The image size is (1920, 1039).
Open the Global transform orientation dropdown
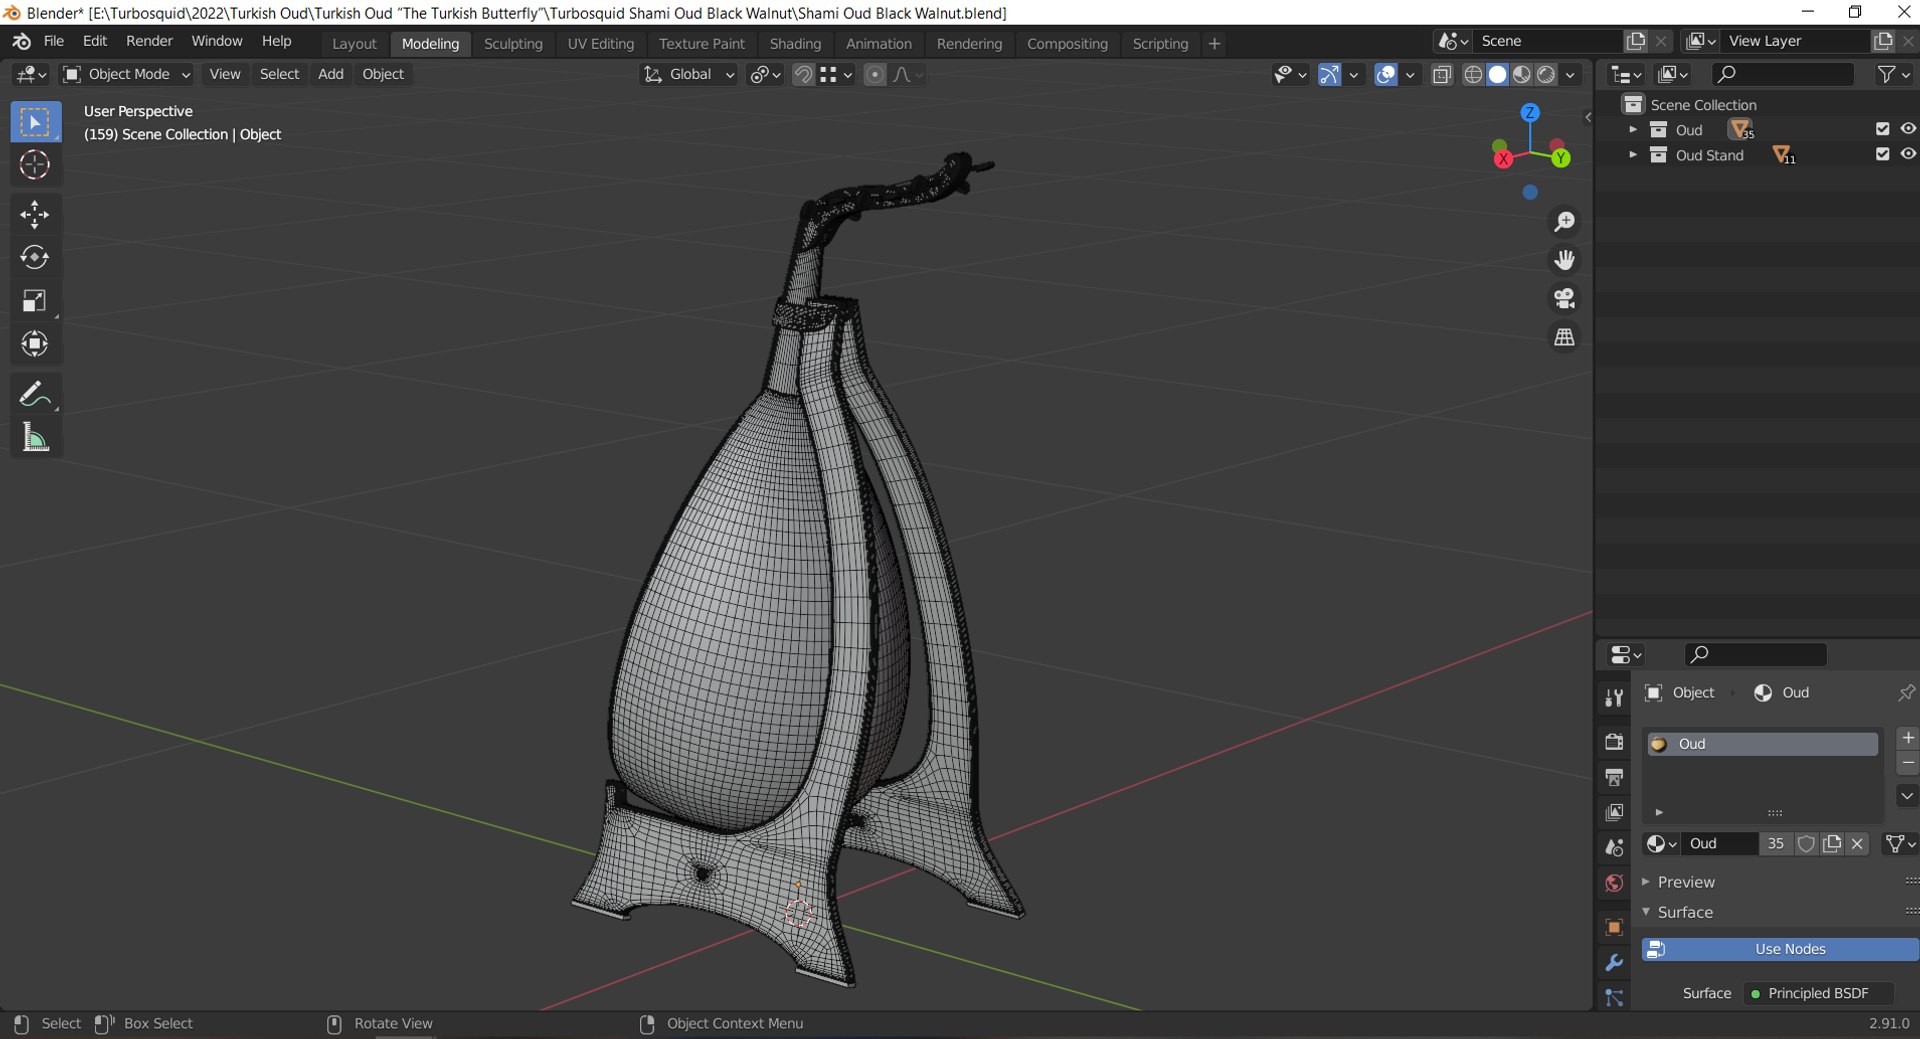coord(689,74)
